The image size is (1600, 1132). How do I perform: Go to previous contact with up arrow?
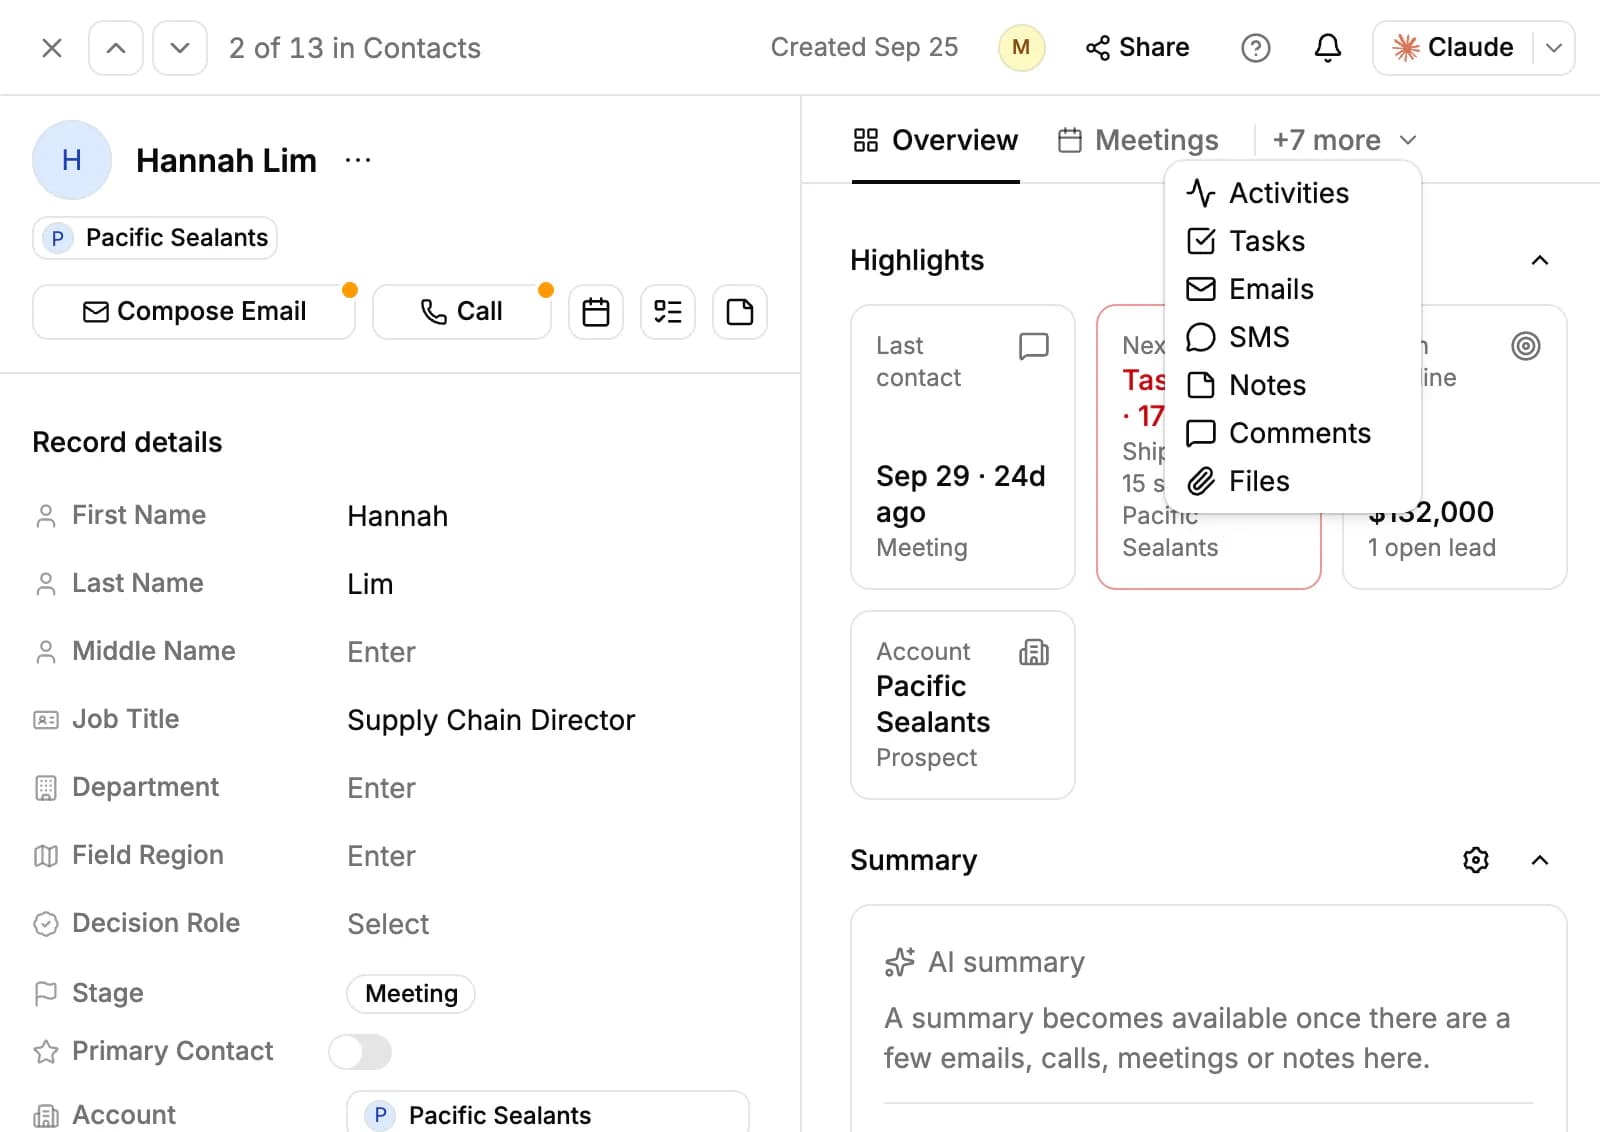[x=116, y=48]
